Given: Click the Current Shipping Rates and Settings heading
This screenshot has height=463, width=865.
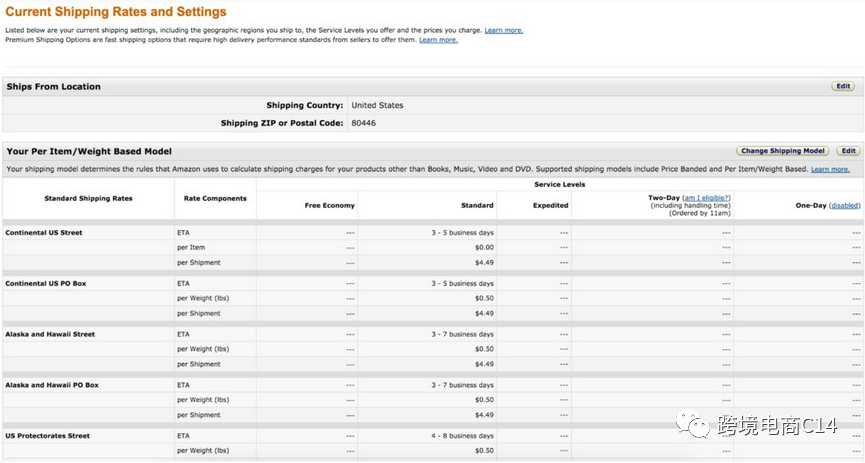Looking at the screenshot, I should tap(116, 12).
